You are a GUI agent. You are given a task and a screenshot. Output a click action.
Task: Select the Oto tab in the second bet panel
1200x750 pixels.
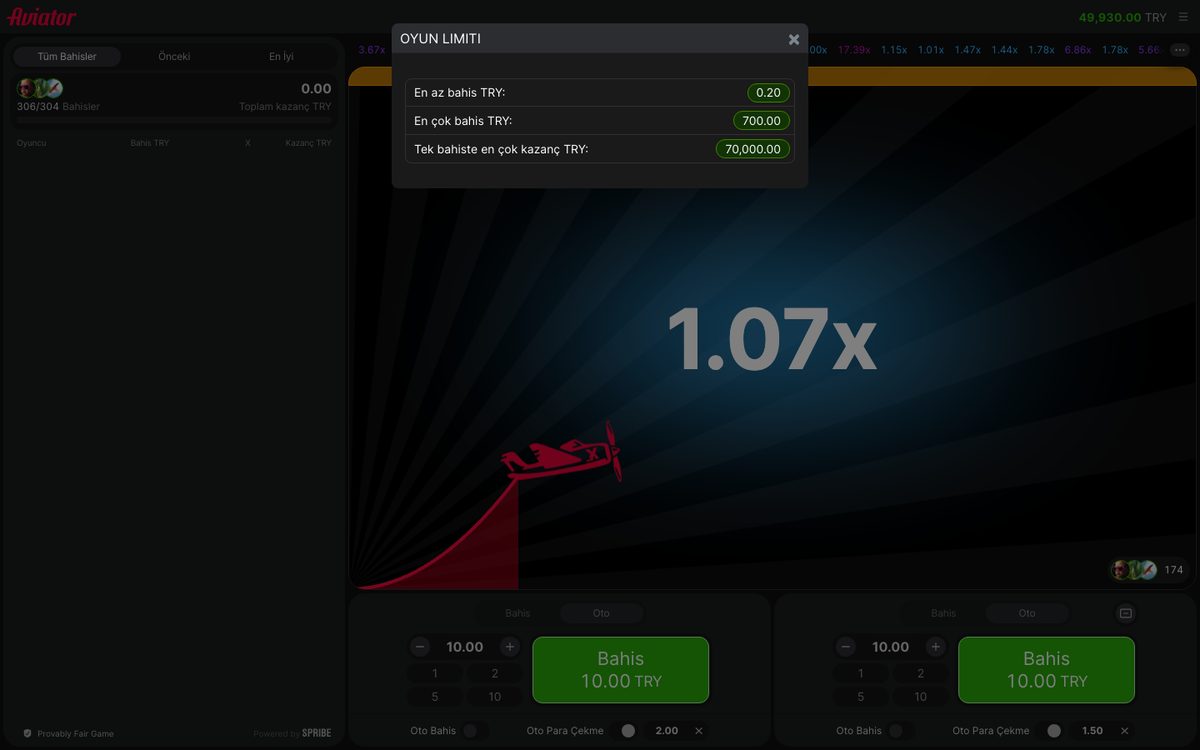click(x=1027, y=613)
